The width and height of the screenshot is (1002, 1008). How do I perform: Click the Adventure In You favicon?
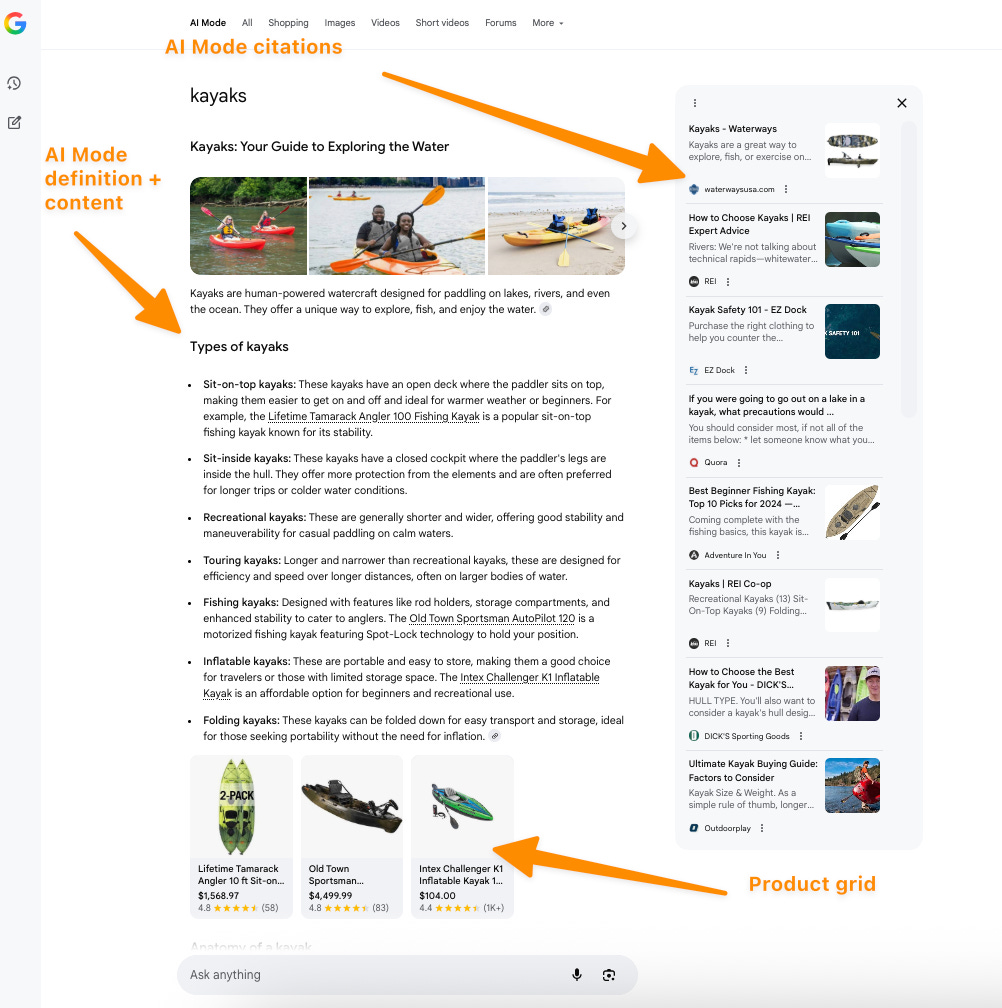(693, 555)
